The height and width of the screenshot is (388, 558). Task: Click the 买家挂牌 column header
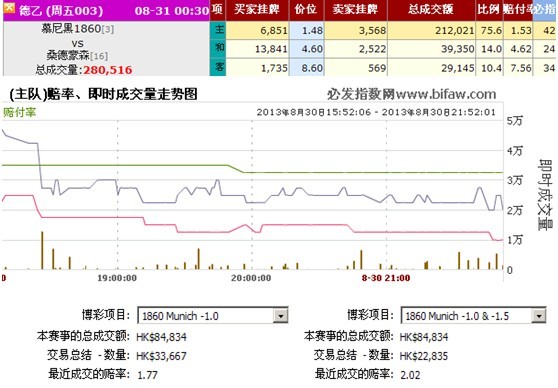257,10
